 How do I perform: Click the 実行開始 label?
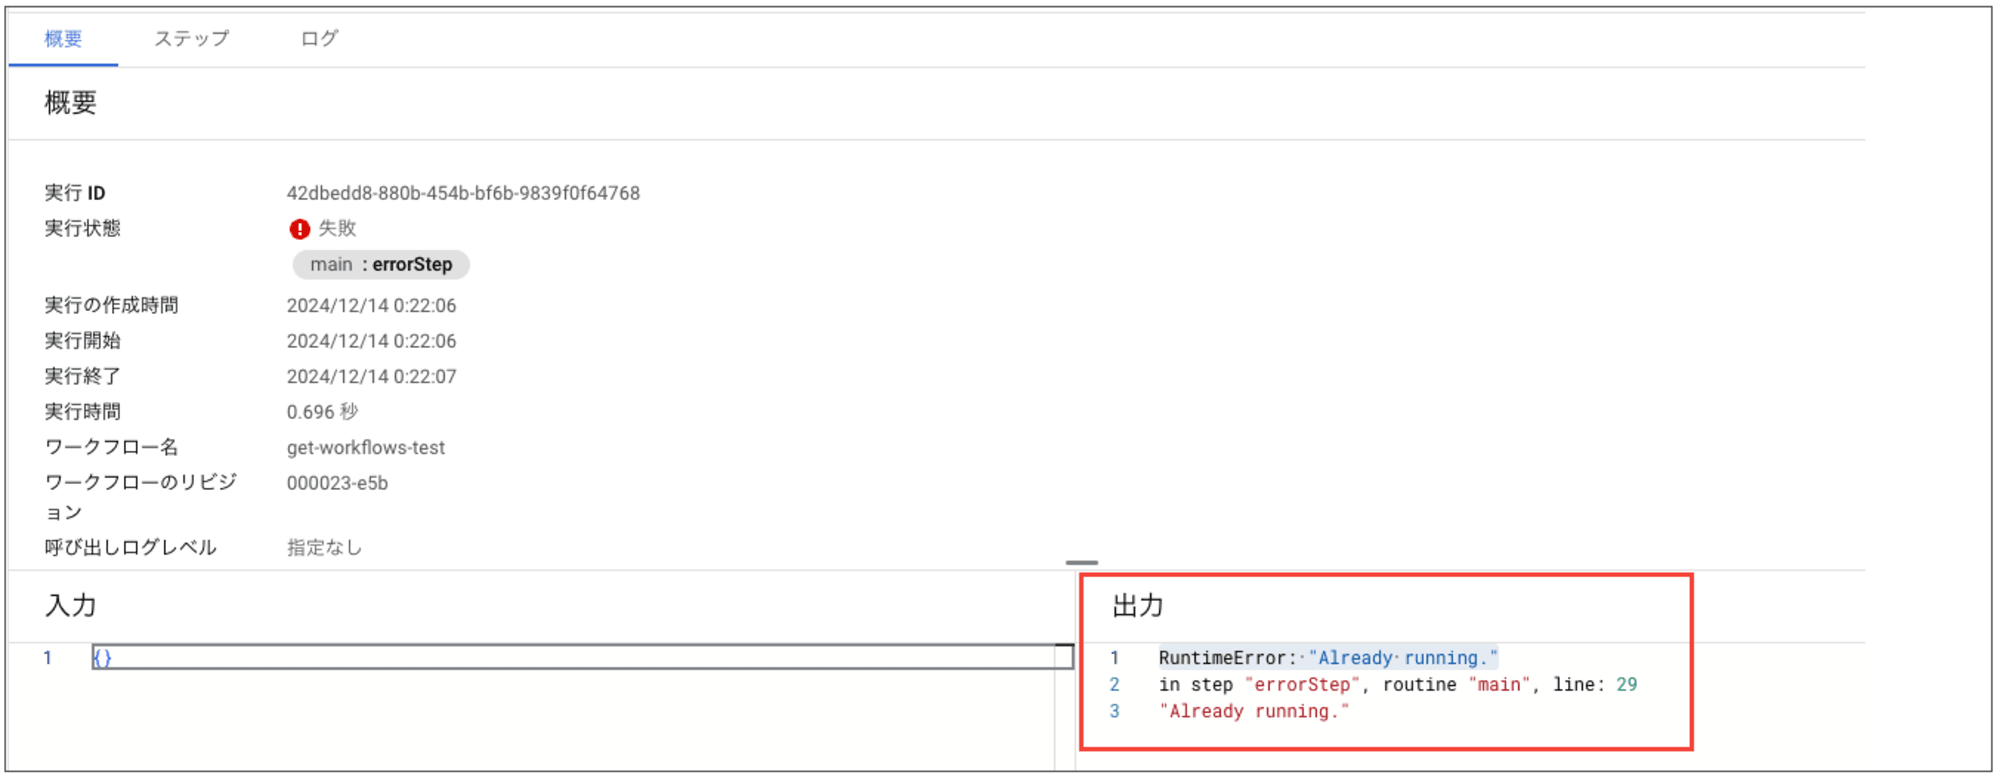tap(82, 341)
